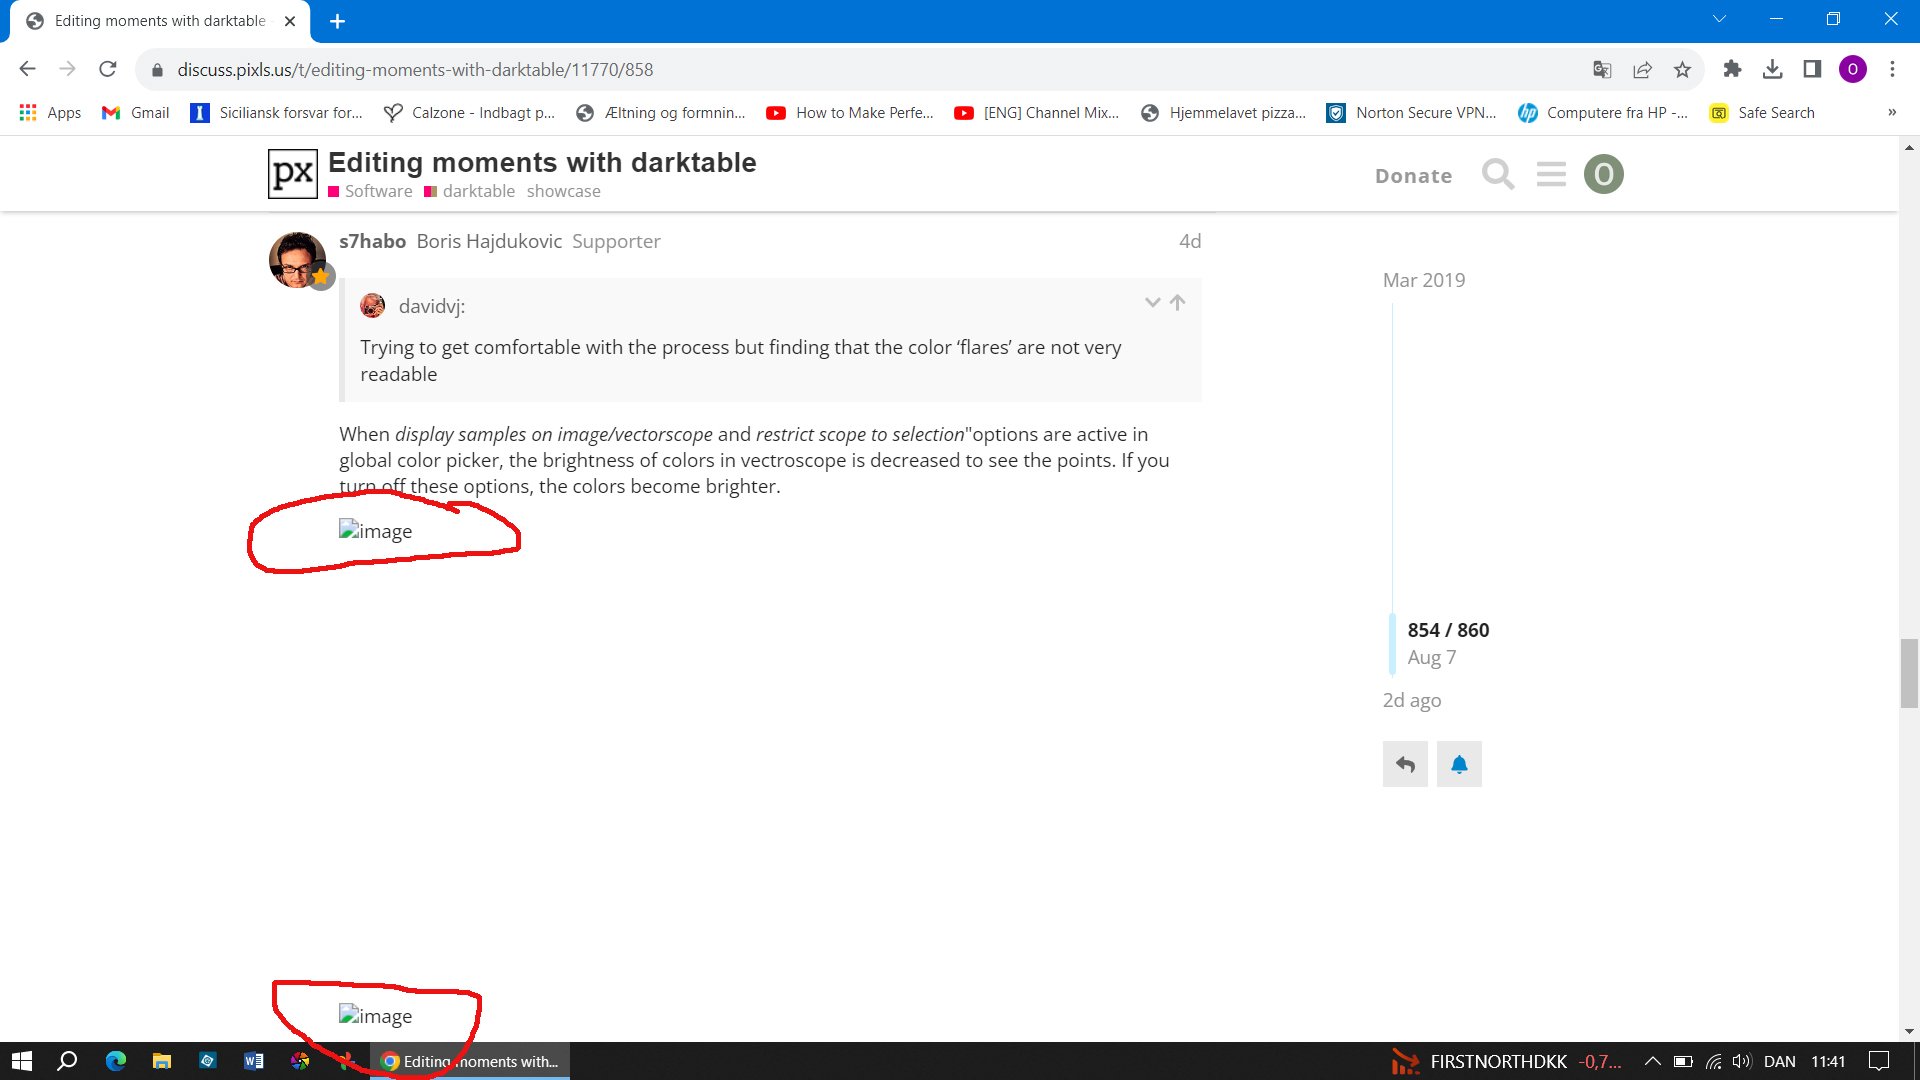Click the topic timeline scroller at 854 / 860
The image size is (1920, 1080).
click(1447, 631)
